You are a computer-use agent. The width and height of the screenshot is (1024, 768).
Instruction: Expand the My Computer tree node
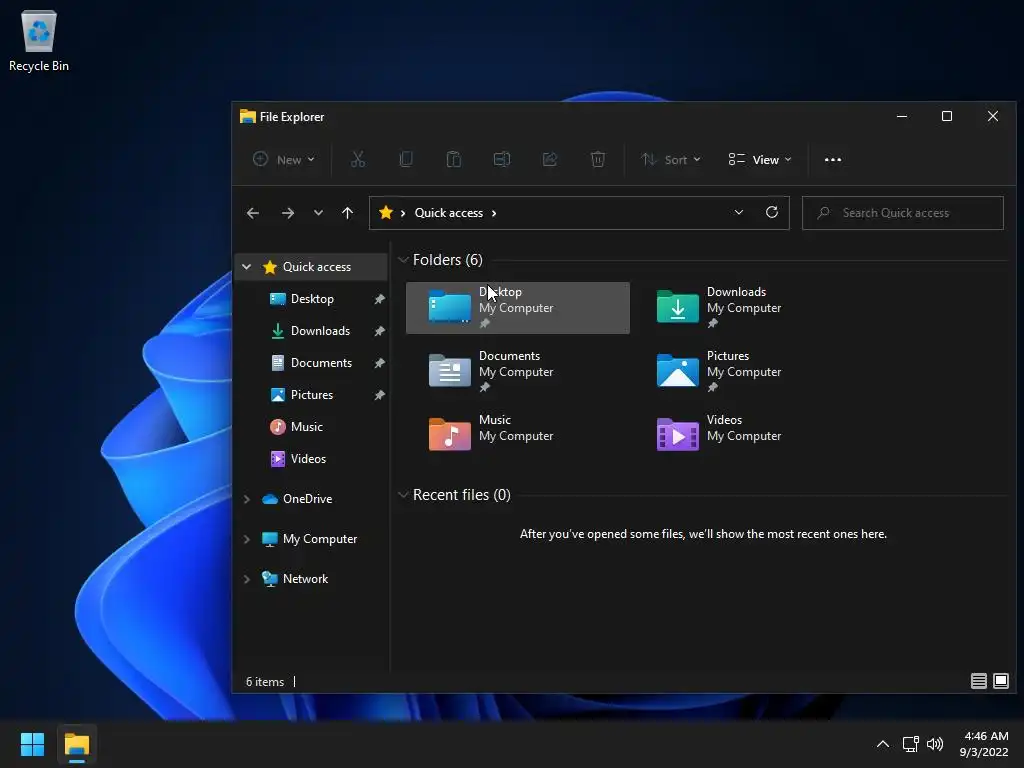point(246,539)
